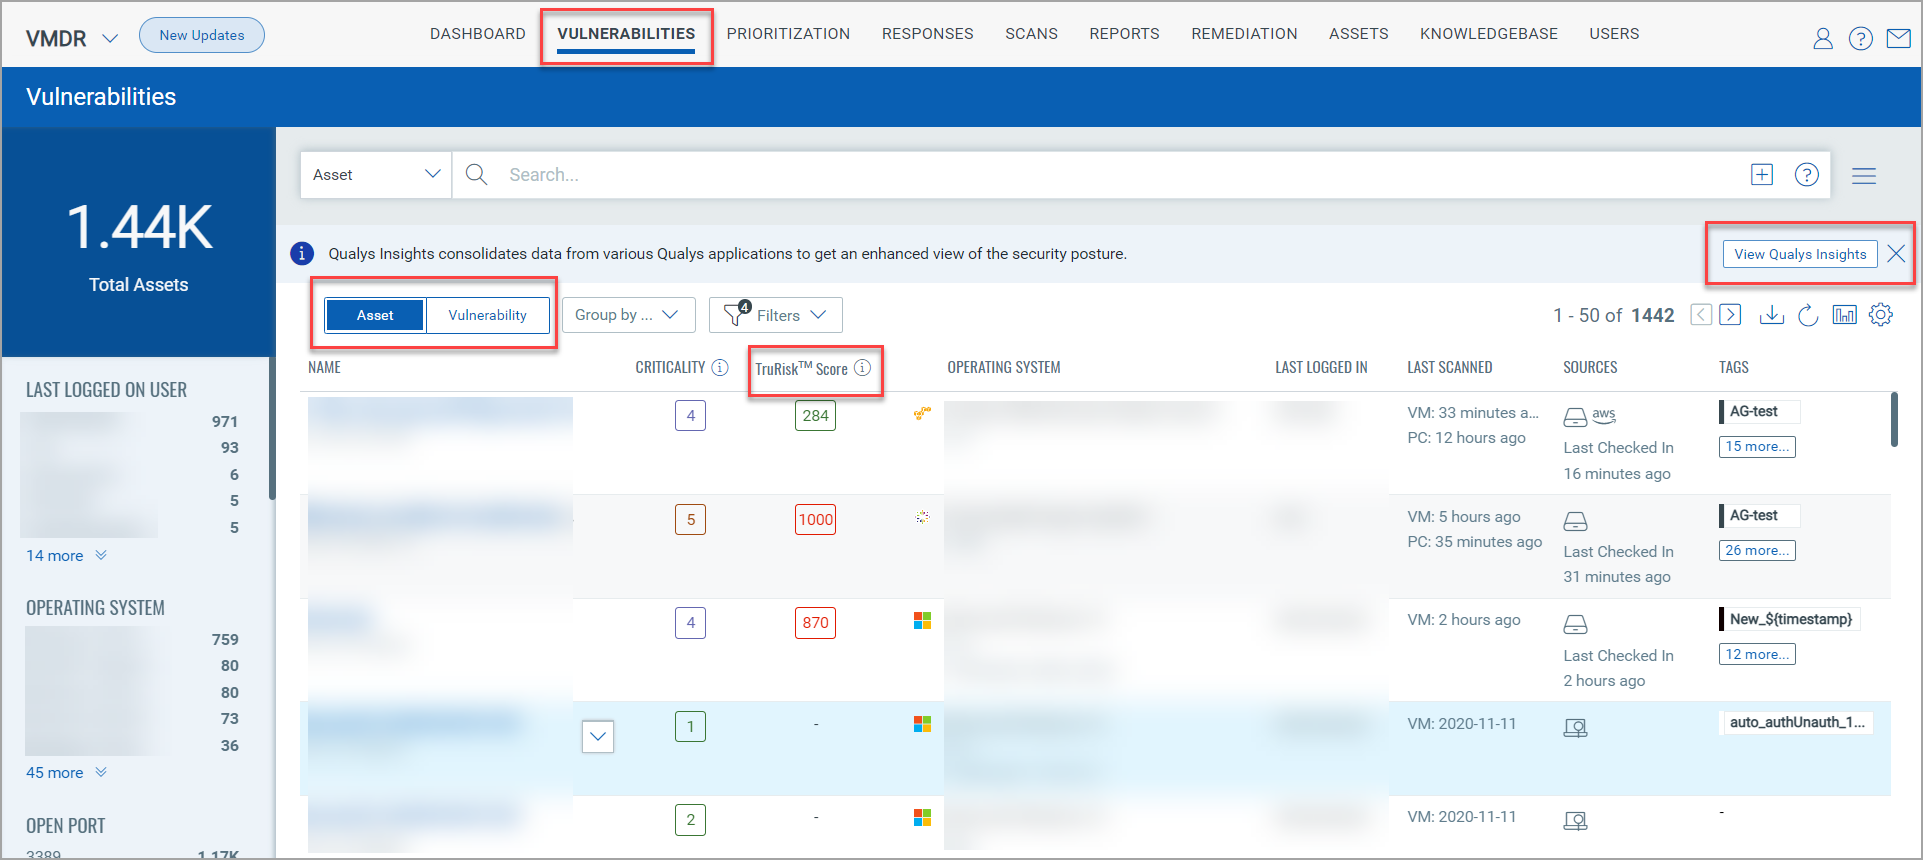This screenshot has width=1923, height=860.
Task: Click the agent source icon in the 870 score row
Action: click(x=1575, y=625)
